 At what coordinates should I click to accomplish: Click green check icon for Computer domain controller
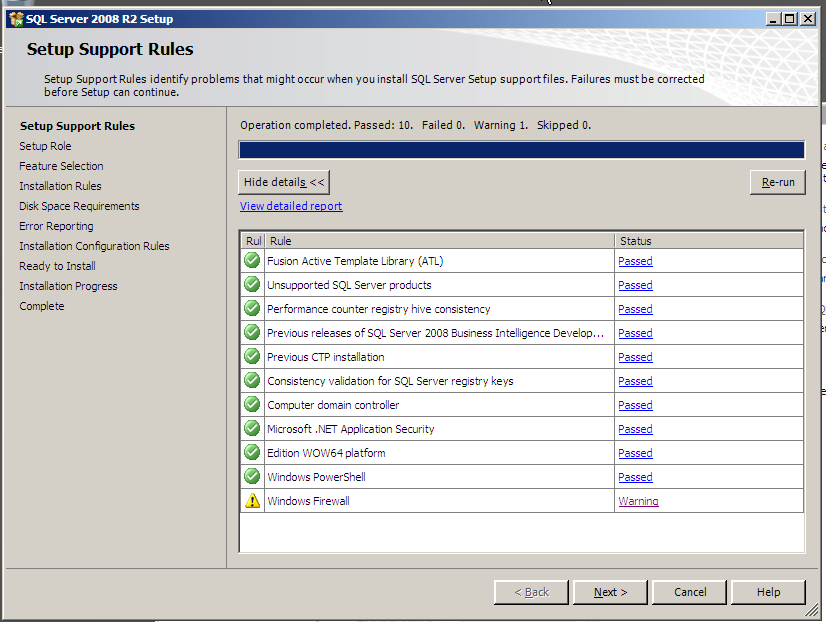[252, 404]
